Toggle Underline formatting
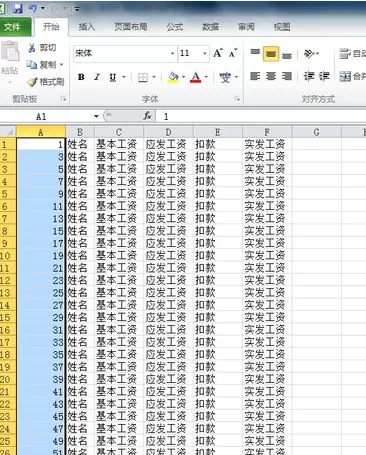This screenshot has height=455, width=366. [x=113, y=78]
